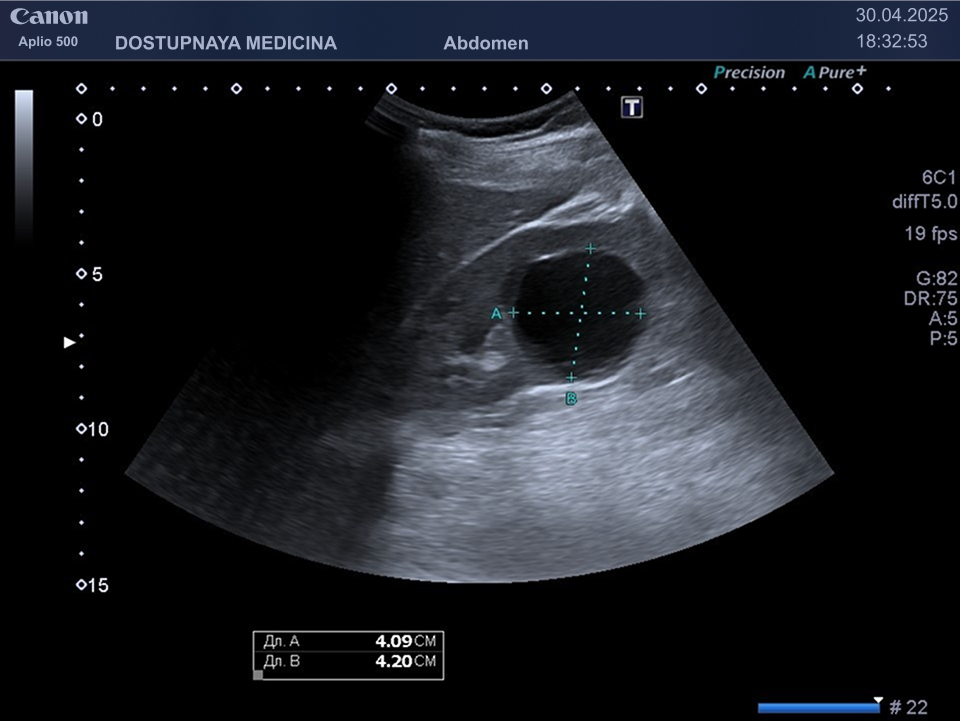Click the bottom caliper cross of measurement B
This screenshot has height=722, width=960.
coord(571,378)
